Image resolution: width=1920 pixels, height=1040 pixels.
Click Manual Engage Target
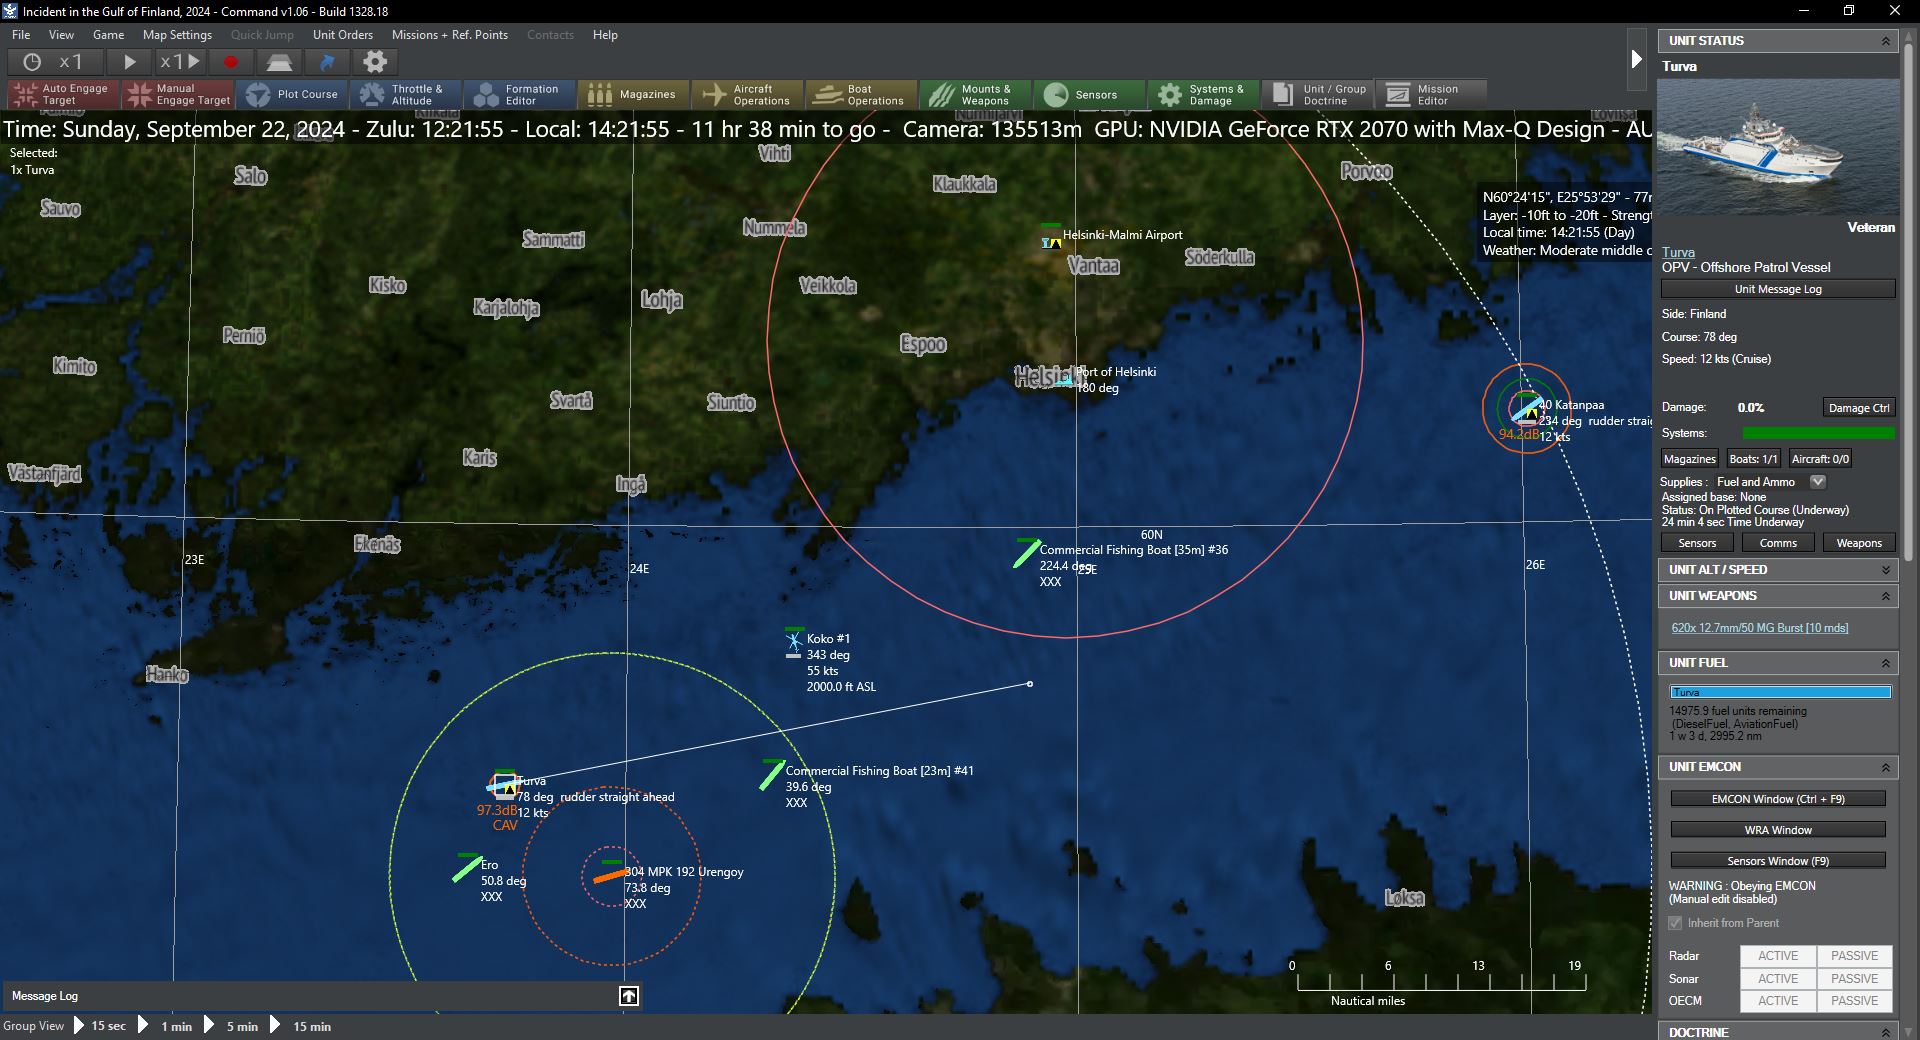[x=178, y=95]
